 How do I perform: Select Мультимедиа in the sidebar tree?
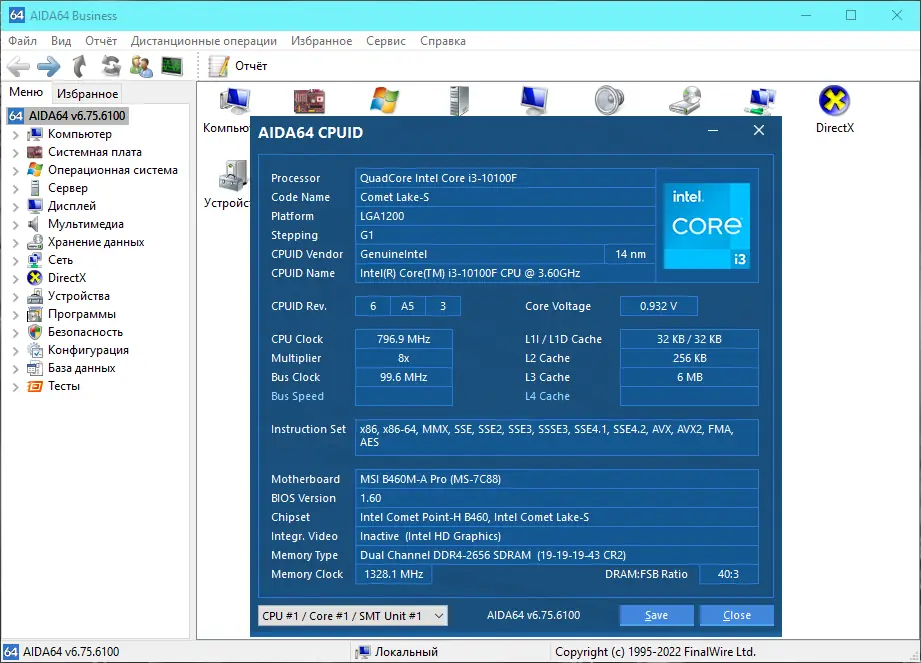coord(86,224)
